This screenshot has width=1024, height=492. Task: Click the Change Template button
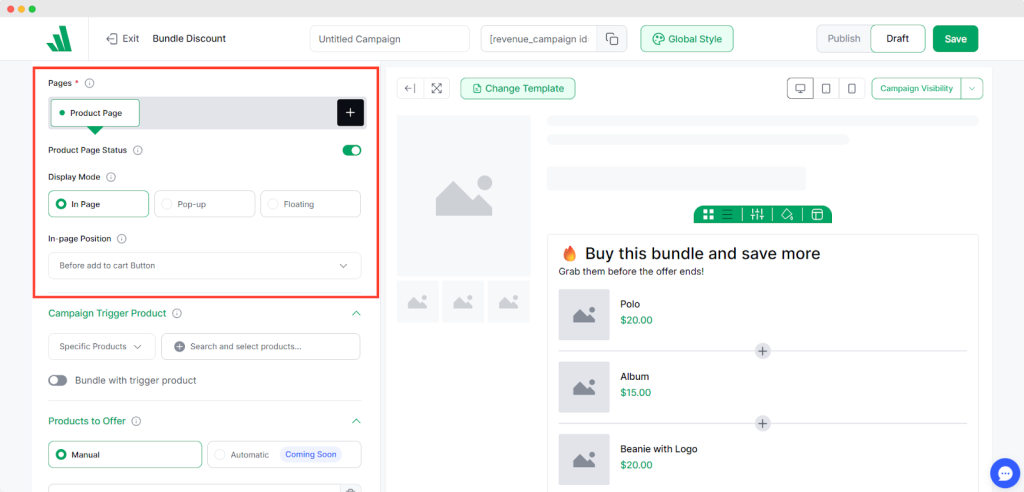[517, 88]
